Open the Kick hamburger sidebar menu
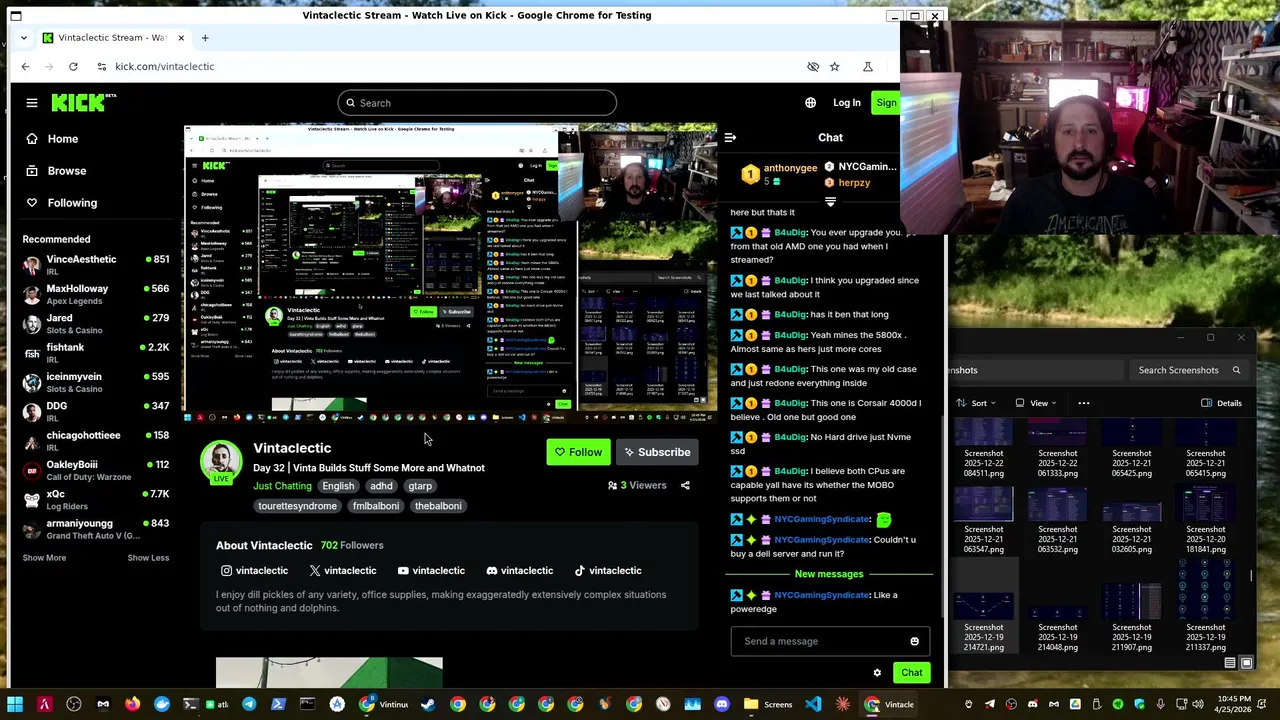 coord(32,103)
